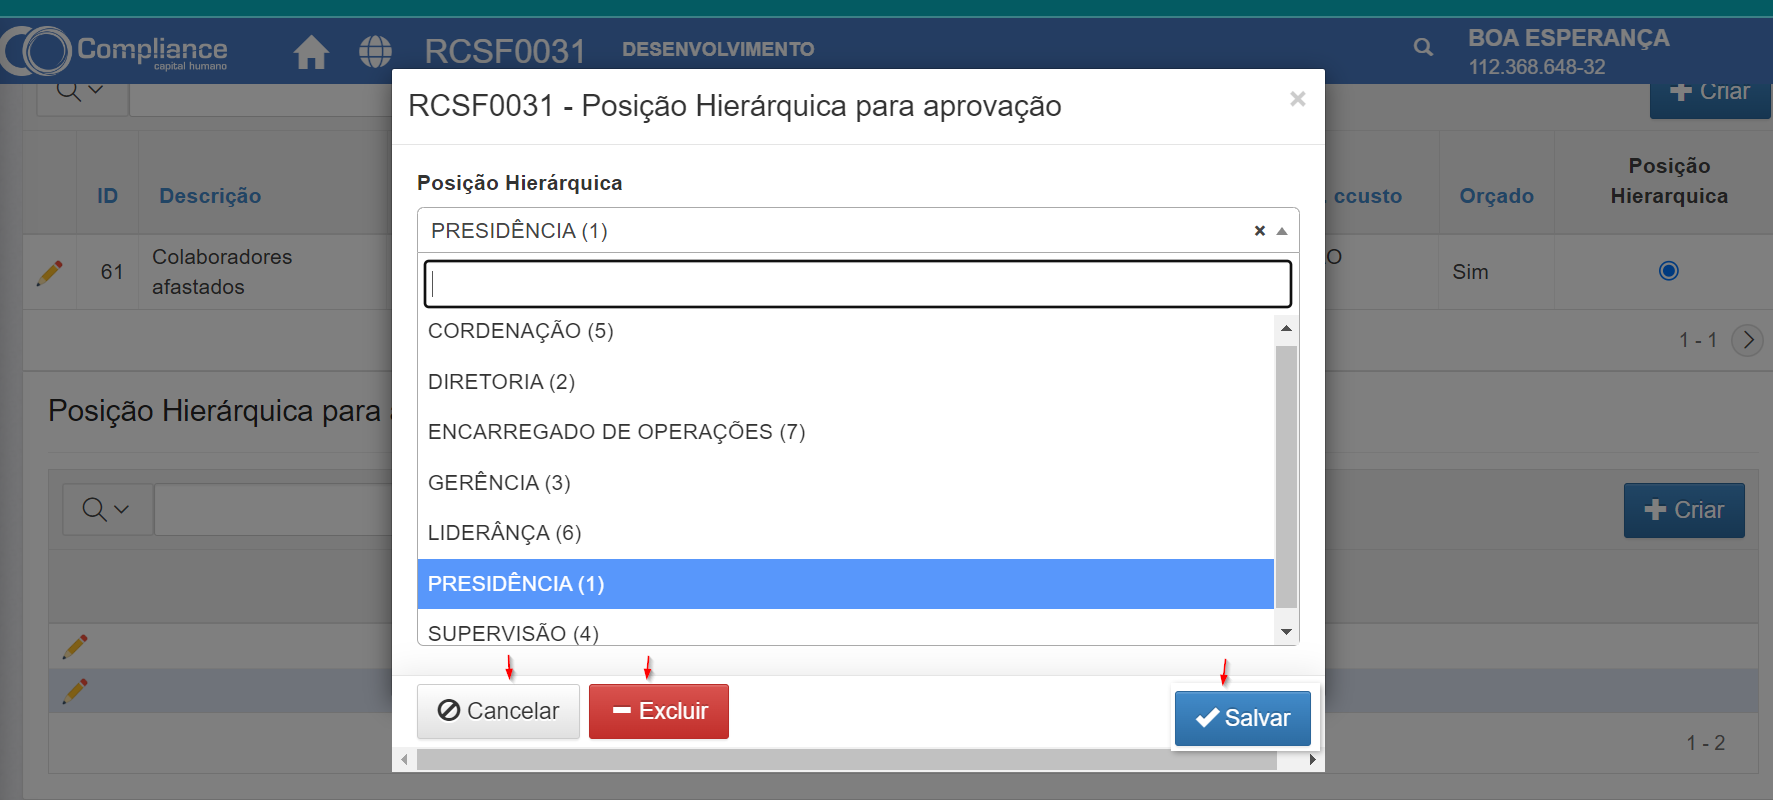Viewport: 1773px width, 800px height.
Task: Select SUPERVISÃO (4) option
Action: click(x=845, y=630)
